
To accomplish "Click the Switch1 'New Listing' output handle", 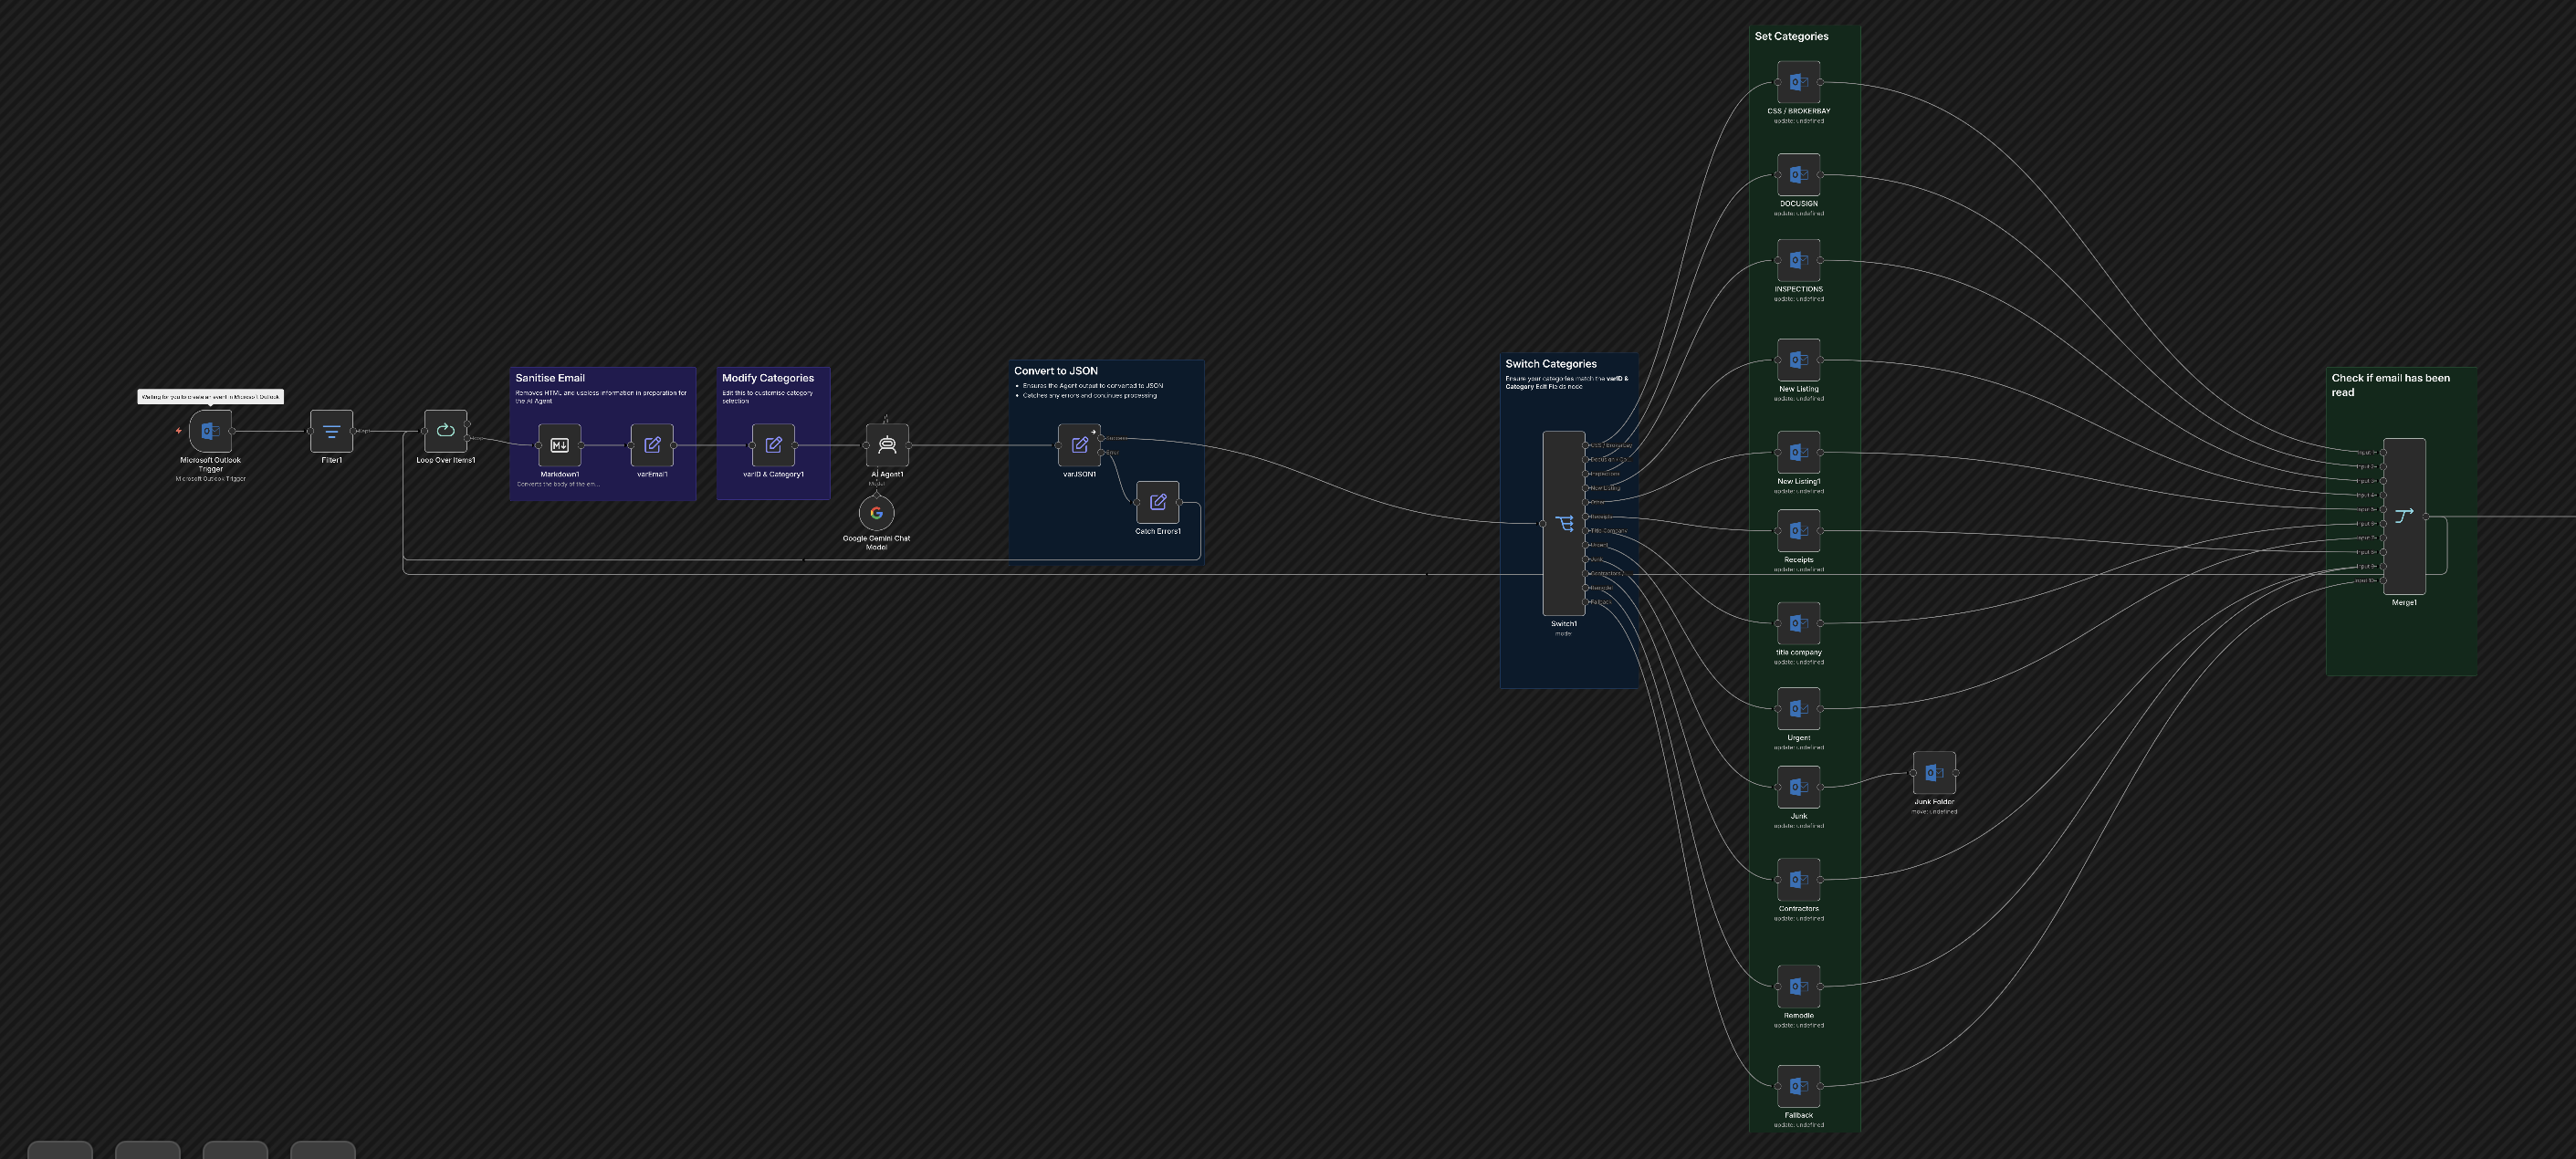I will tap(1586, 488).
